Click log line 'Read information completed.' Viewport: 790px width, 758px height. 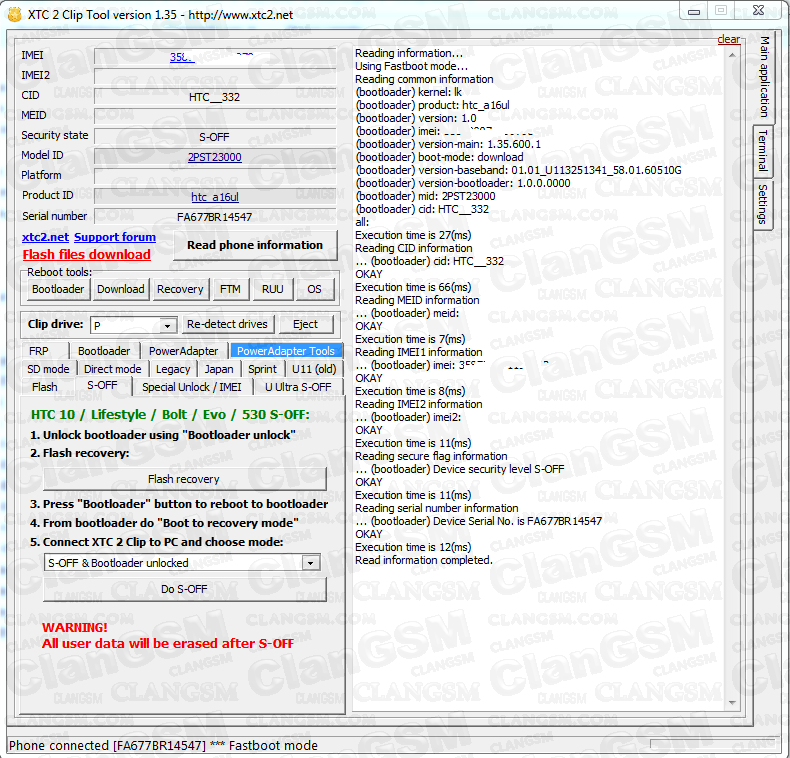click(x=424, y=560)
